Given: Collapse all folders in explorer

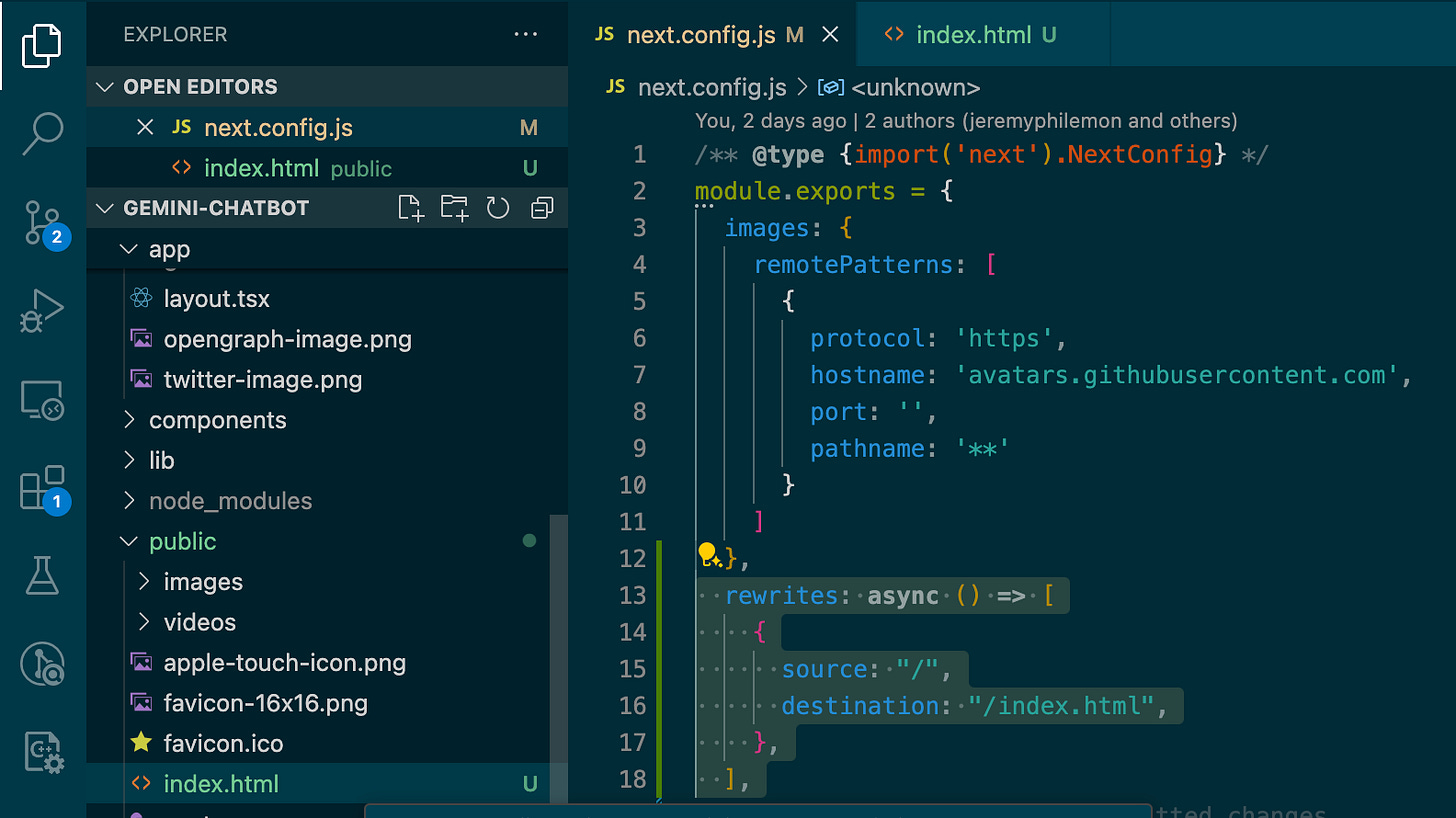Looking at the screenshot, I should [542, 208].
